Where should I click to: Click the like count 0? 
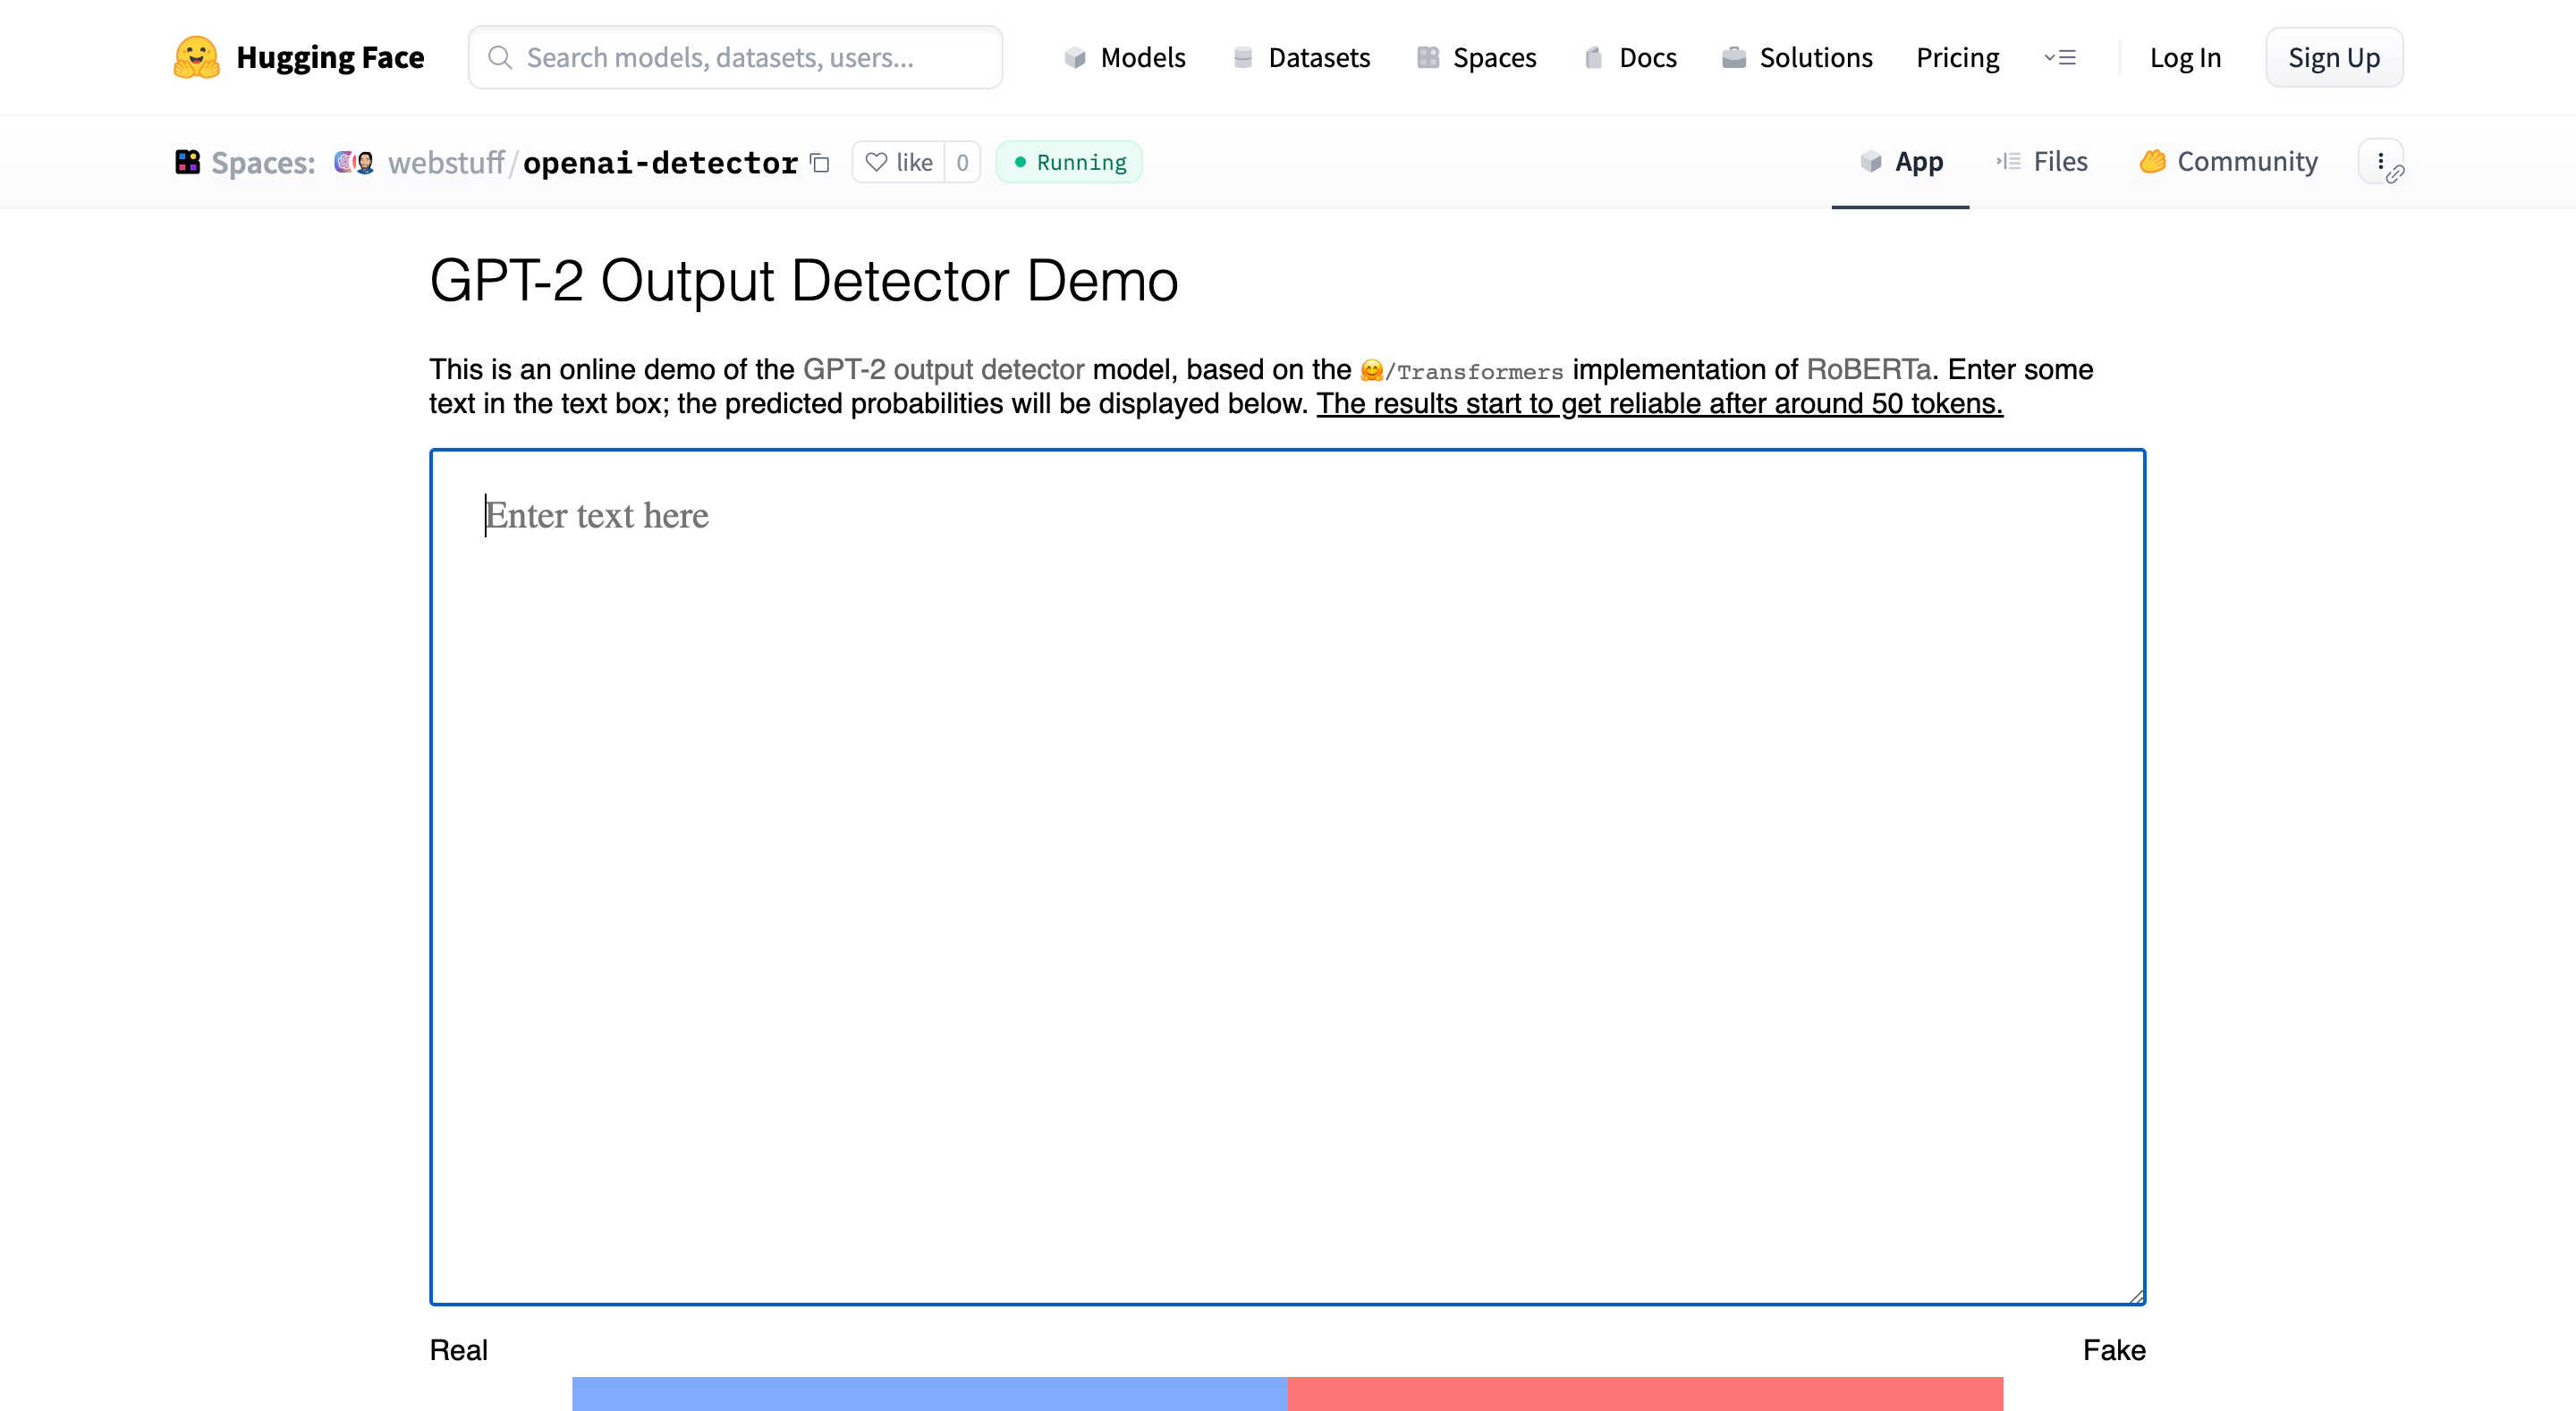point(962,162)
